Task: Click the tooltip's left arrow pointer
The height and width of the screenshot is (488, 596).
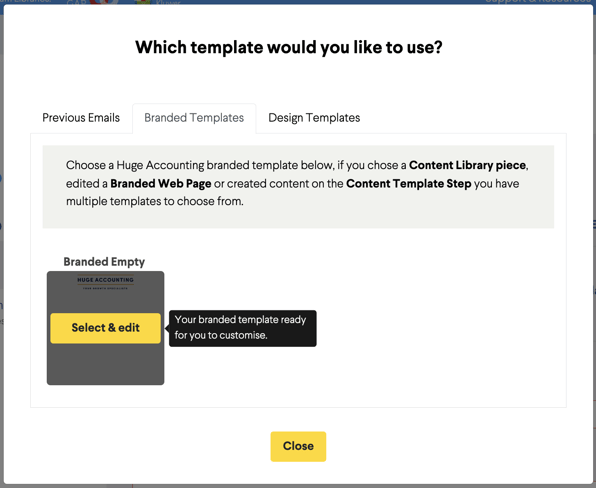Action: tap(167, 328)
